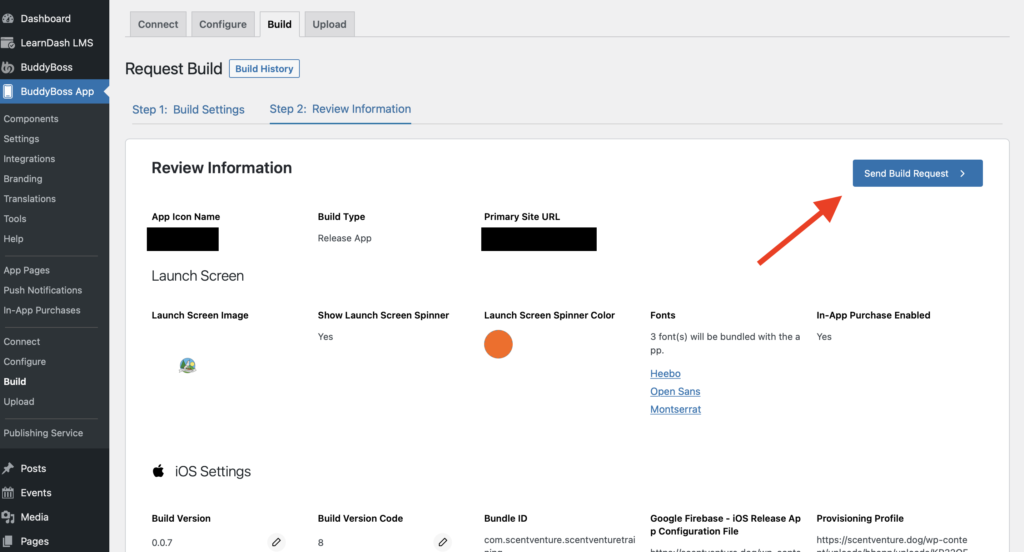Edit Build Version Code pencil icon
Viewport: 1024px width, 552px height.
[x=443, y=542]
